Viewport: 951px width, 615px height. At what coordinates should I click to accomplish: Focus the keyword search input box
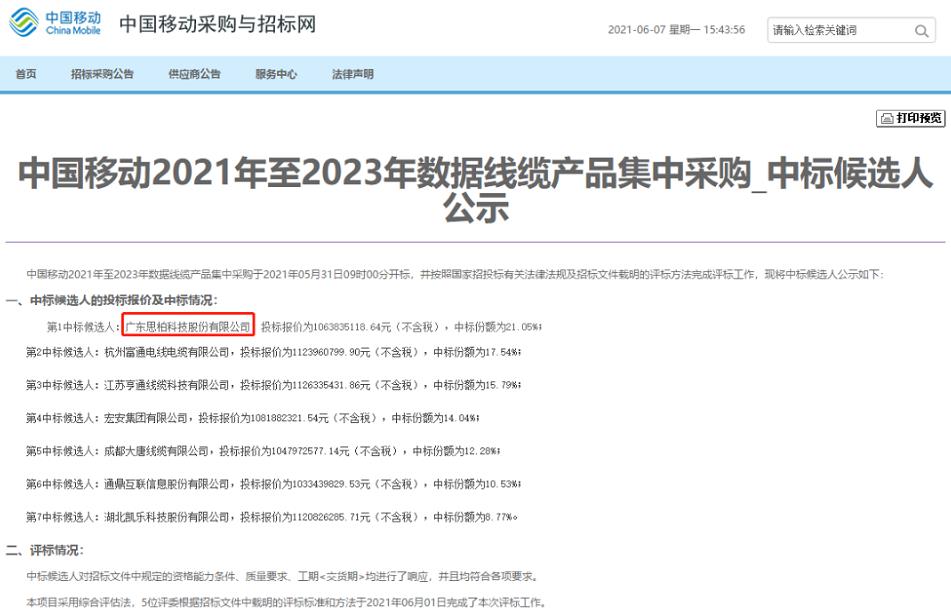838,31
